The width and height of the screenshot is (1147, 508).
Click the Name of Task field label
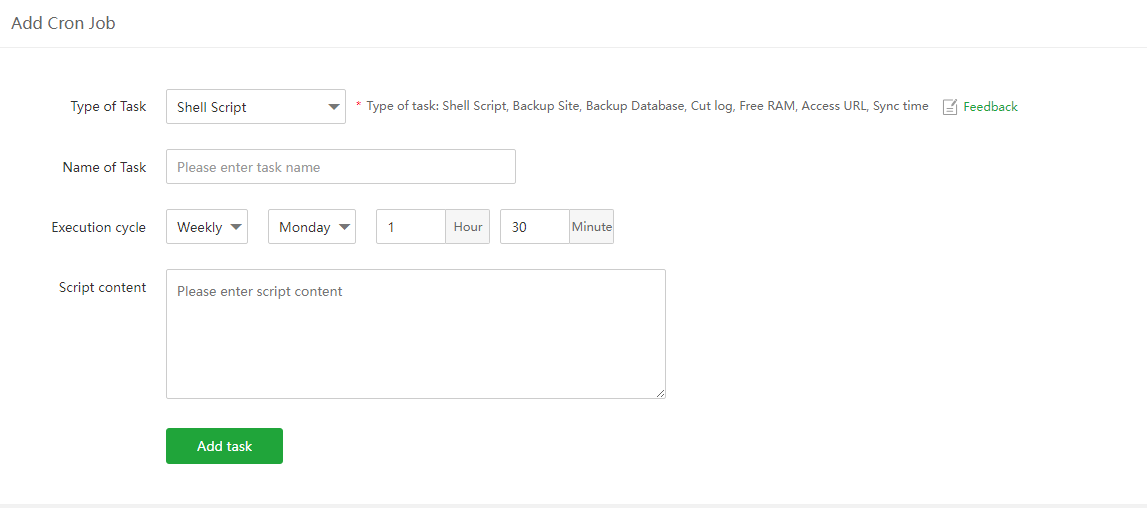coord(104,167)
